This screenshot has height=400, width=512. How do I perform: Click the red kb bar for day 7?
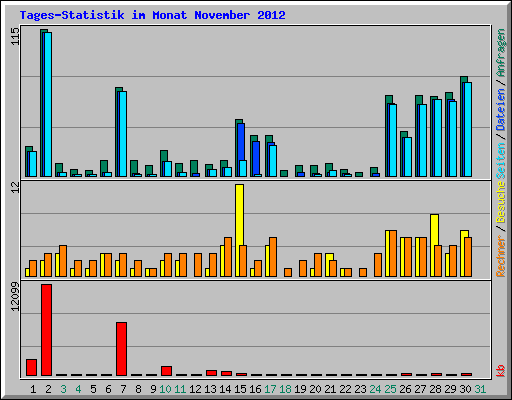coord(122,349)
